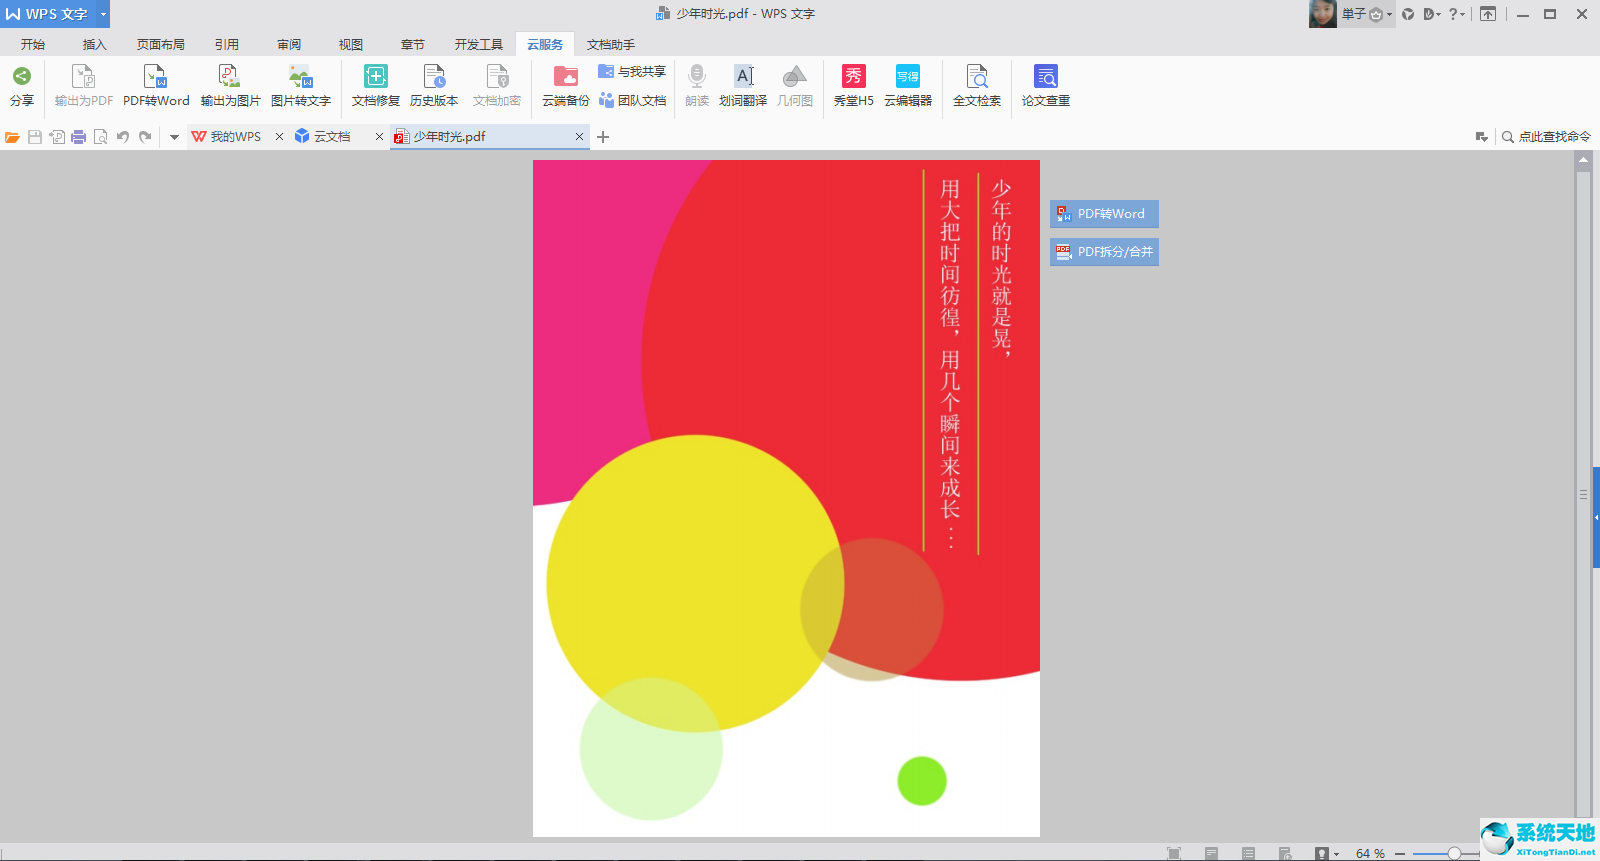This screenshot has width=1600, height=861.
Task: Expand the quick access toolbar dropdown arrow
Action: tap(174, 137)
